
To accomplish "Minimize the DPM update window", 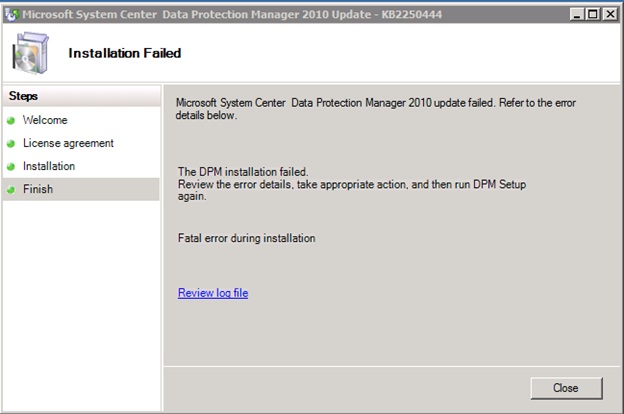I will (577, 15).
